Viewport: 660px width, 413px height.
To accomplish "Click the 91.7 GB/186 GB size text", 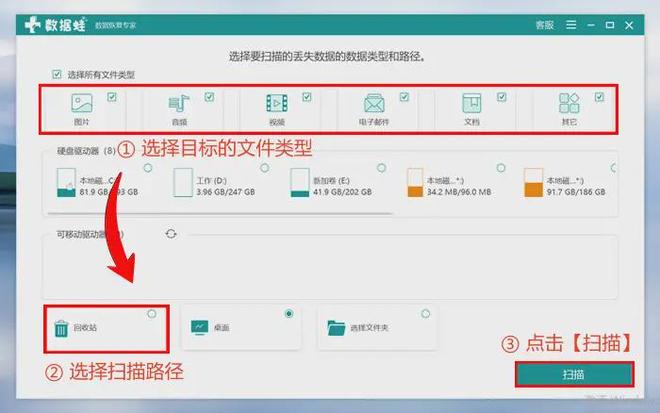I will [x=576, y=192].
